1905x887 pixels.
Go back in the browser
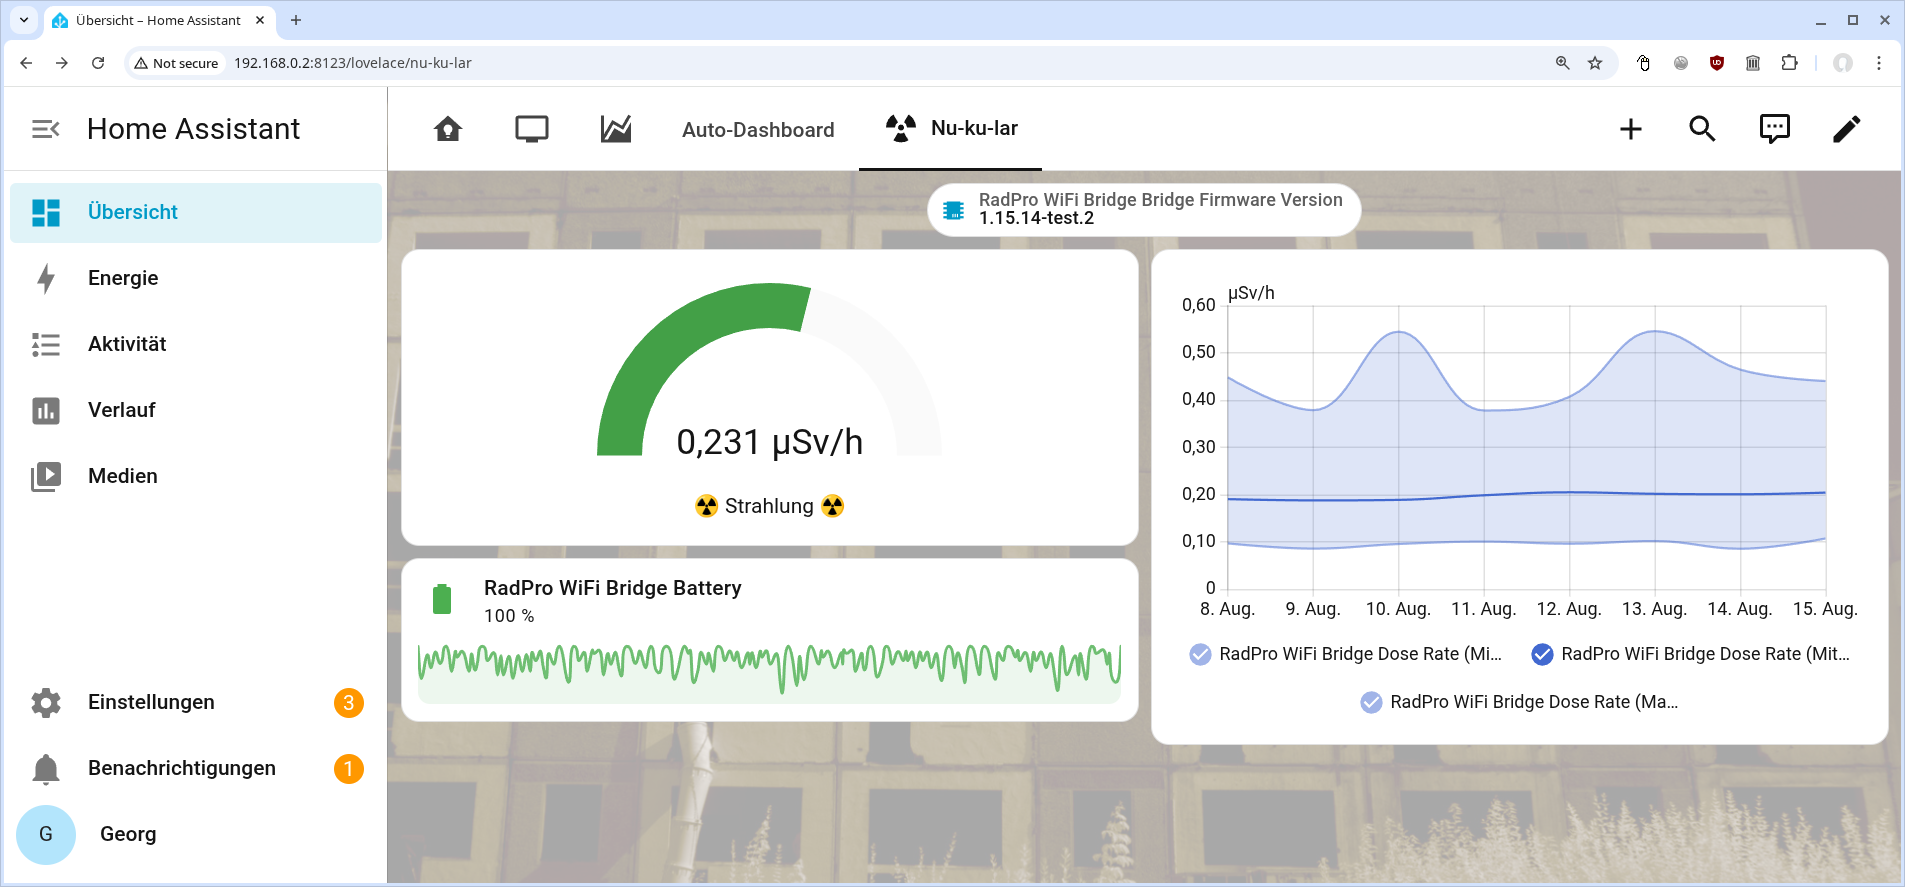point(26,63)
